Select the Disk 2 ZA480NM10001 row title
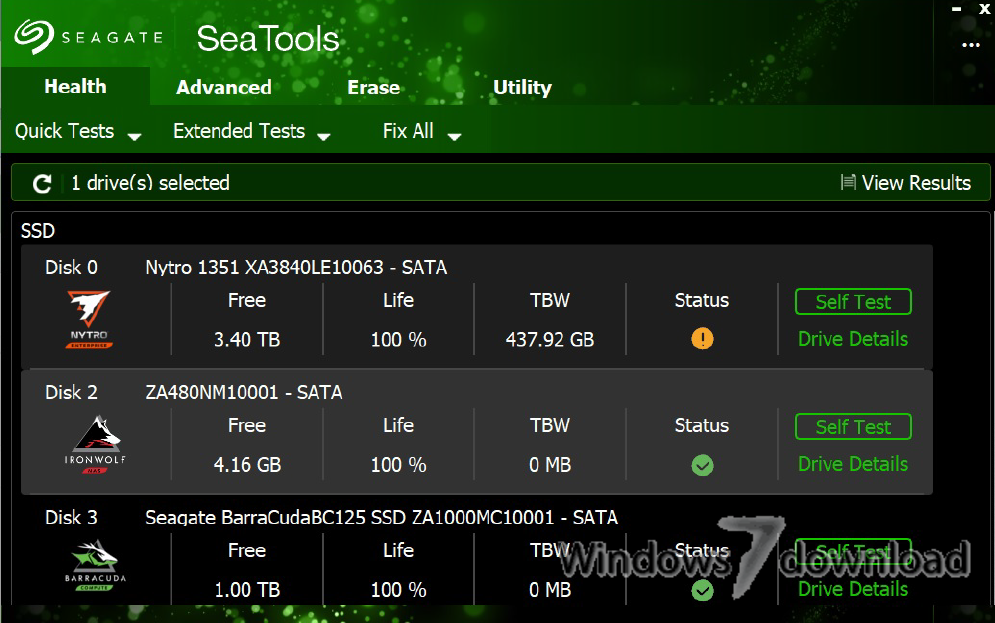 pos(244,392)
